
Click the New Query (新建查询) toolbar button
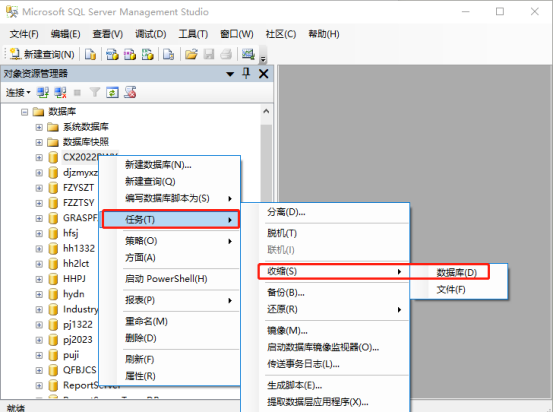(x=42, y=54)
